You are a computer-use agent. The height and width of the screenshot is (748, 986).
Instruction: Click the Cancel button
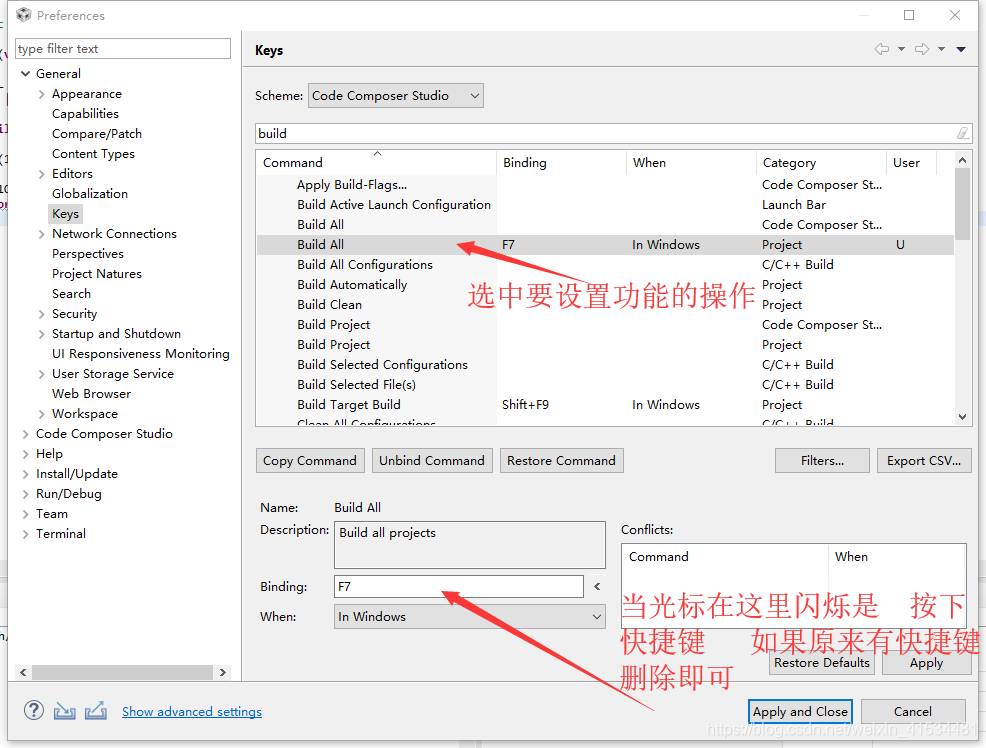tap(912, 712)
